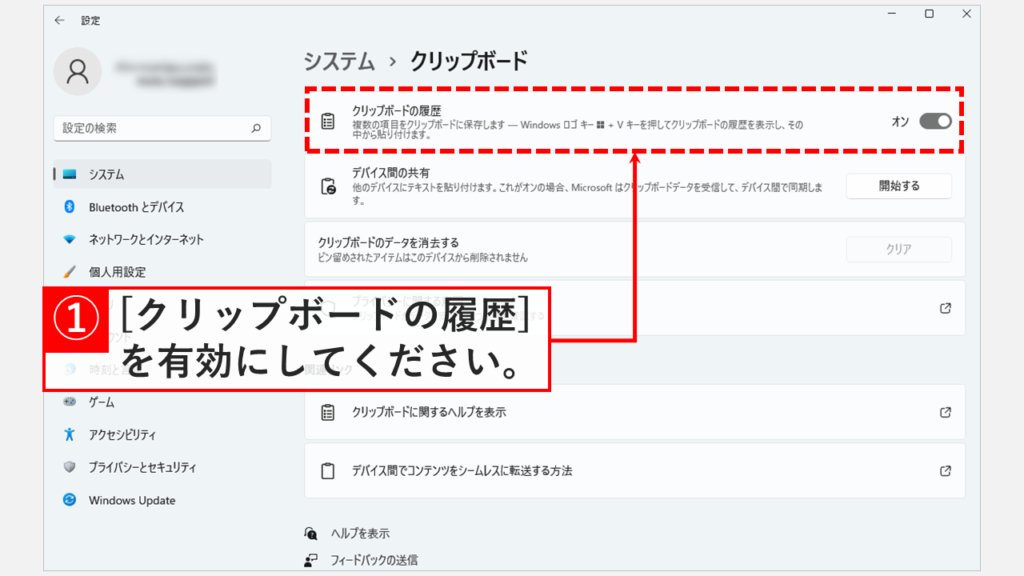Select システム in the sidebar
Image resolution: width=1024 pixels, height=576 pixels.
(106, 174)
